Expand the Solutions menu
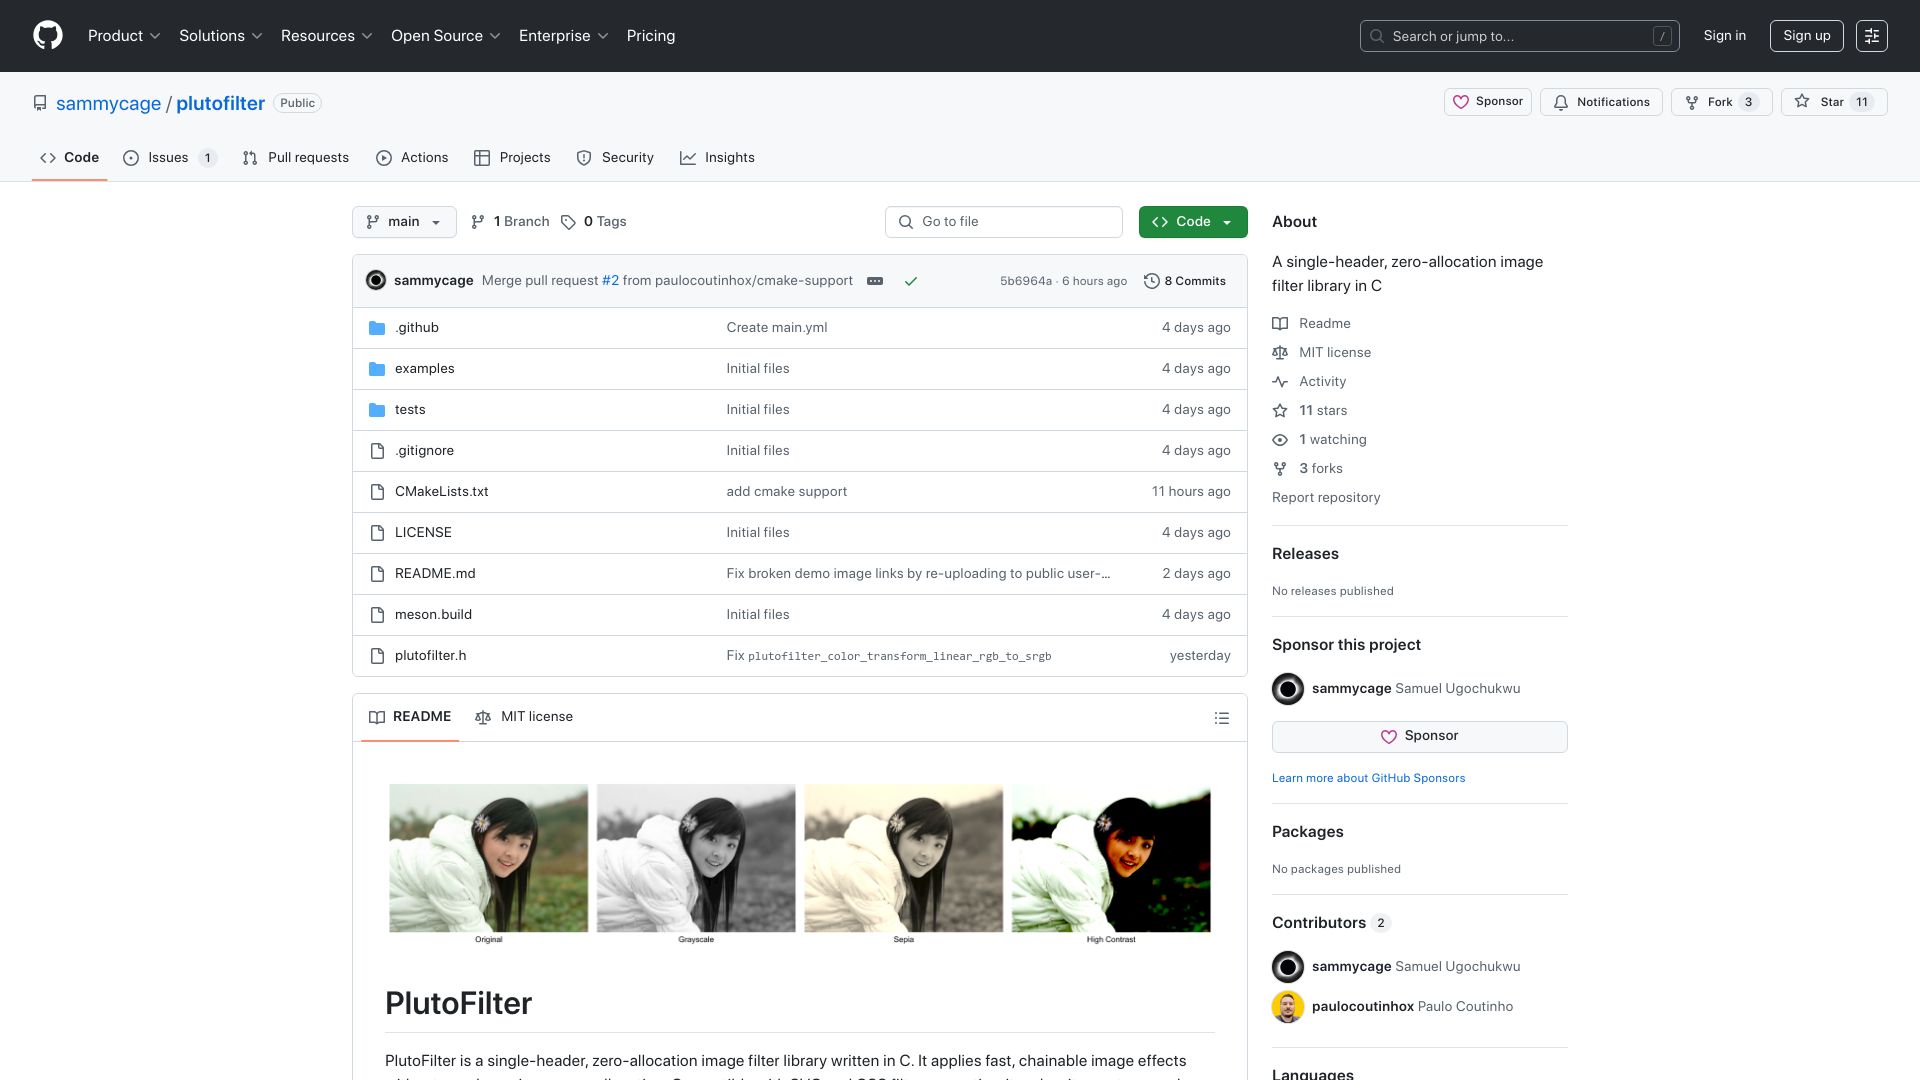 pyautogui.click(x=220, y=36)
